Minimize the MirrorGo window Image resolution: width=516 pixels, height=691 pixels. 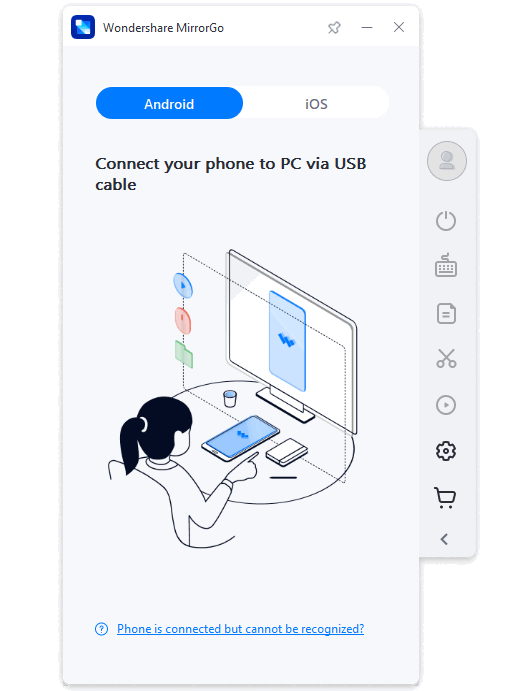coord(367,27)
